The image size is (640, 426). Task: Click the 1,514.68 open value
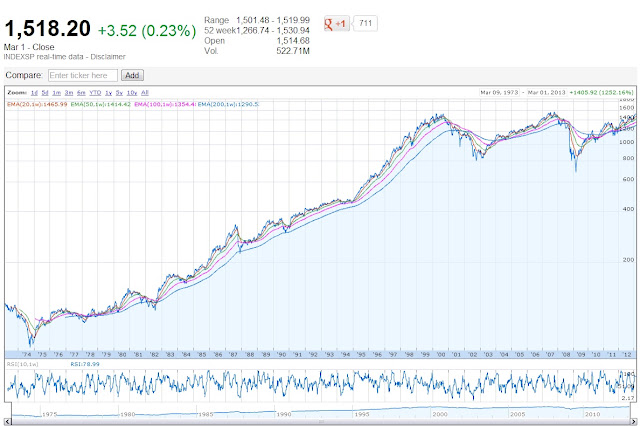pos(293,41)
